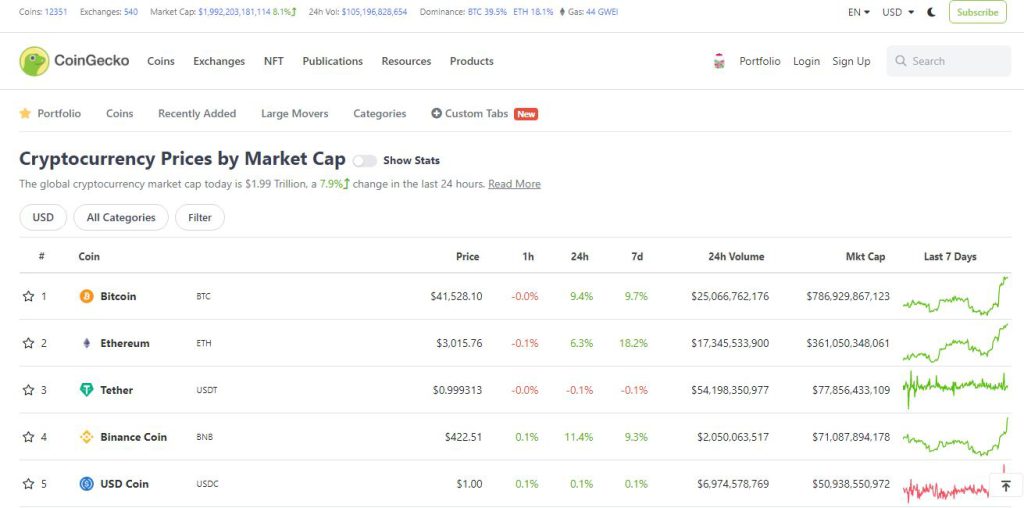
Task: Click the Read More link
Action: (515, 184)
